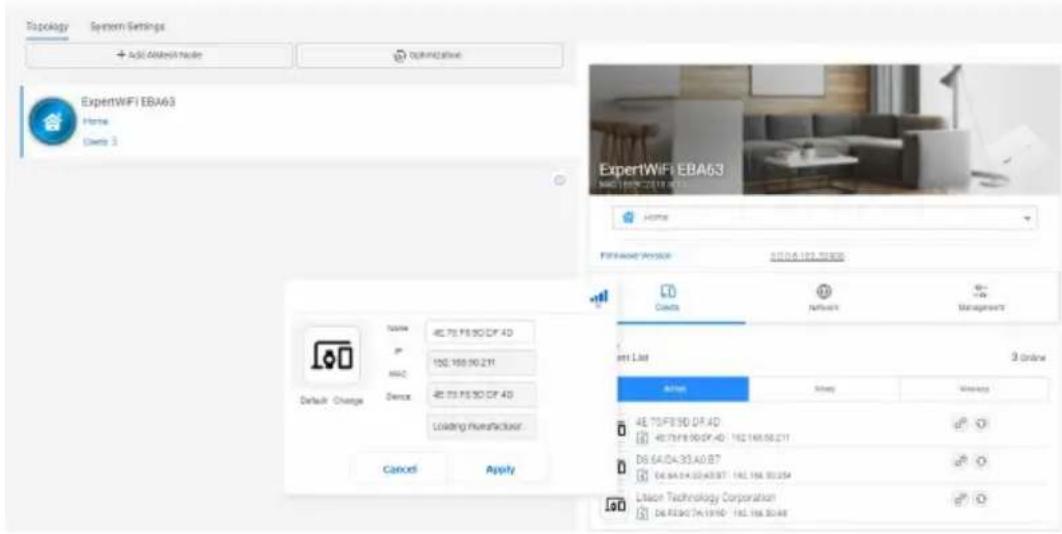Select the rightmost client list filter
The image size is (1062, 534).
974,389
